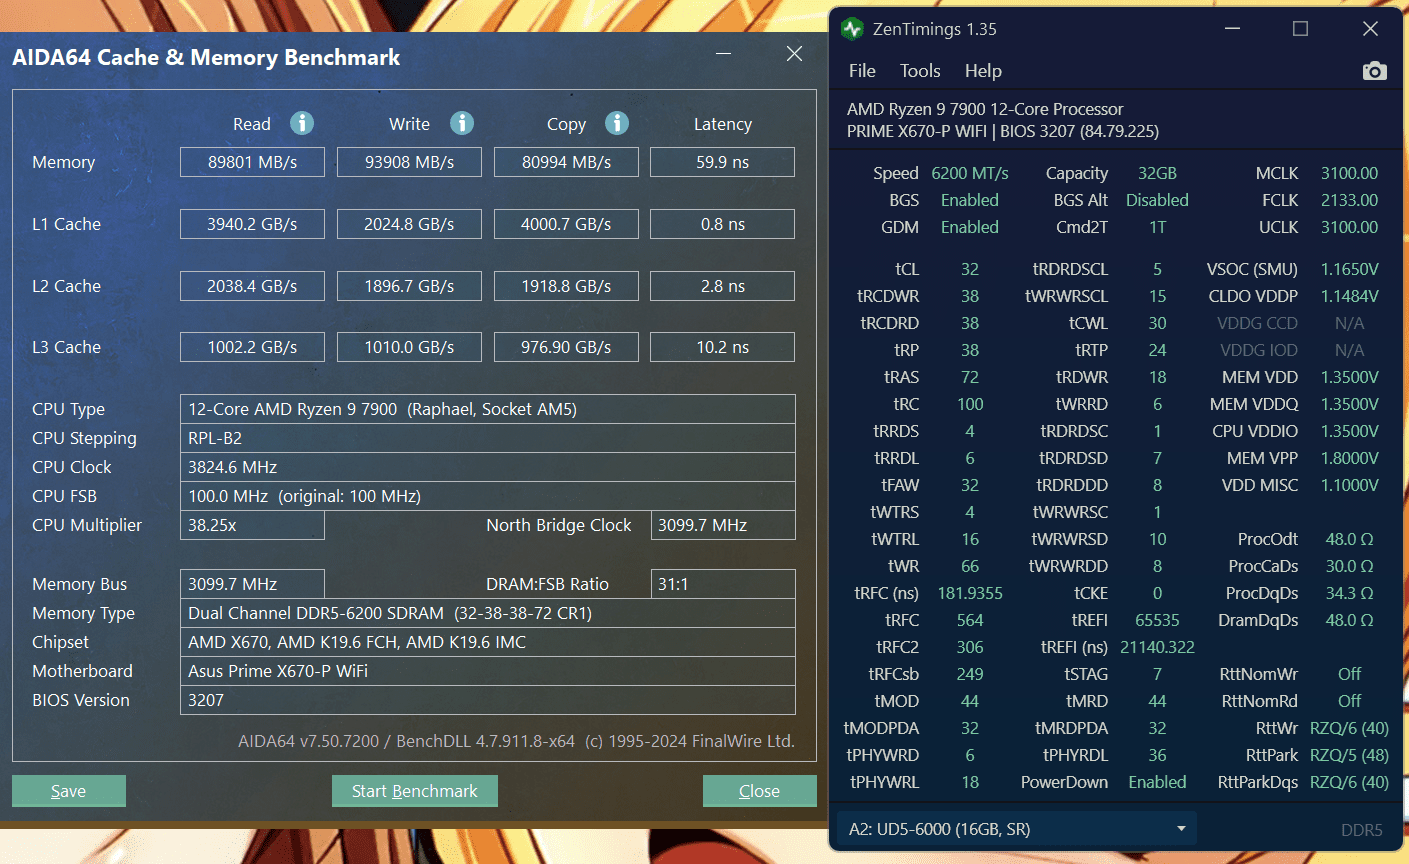Click Chipset field AMD X670
The width and height of the screenshot is (1409, 864).
coord(488,642)
